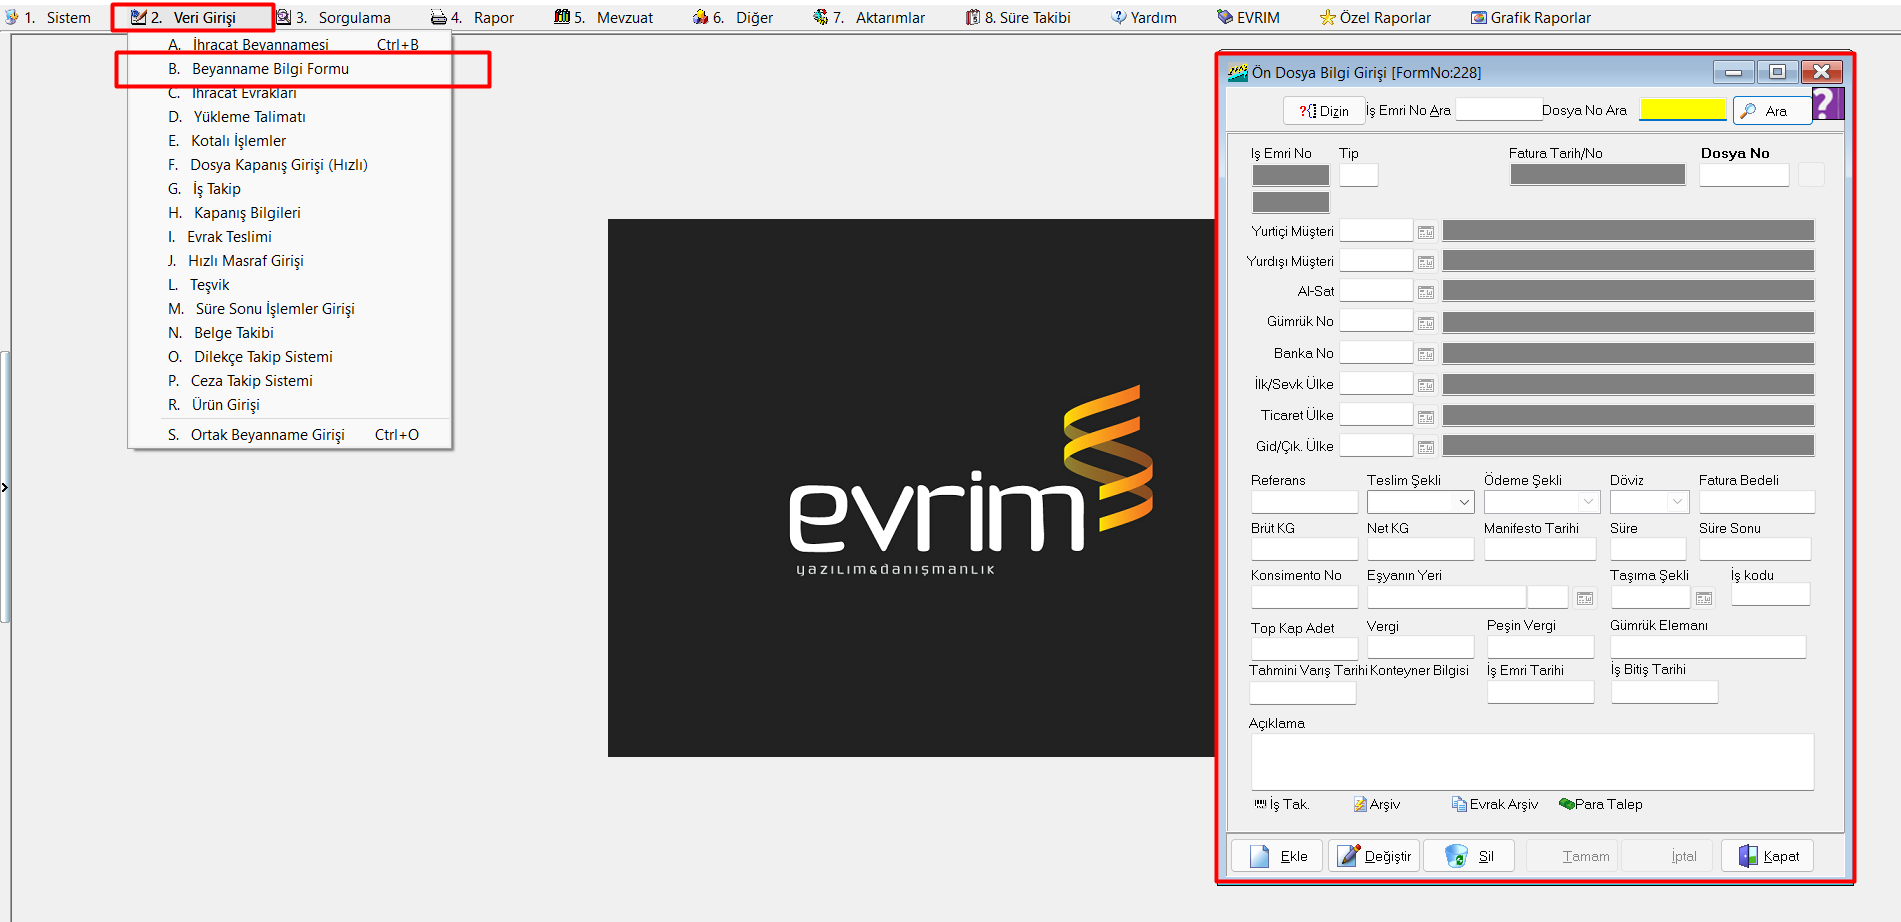This screenshot has width=1901, height=922.
Task: Click the İş Emri No Ara field
Action: click(x=1499, y=110)
